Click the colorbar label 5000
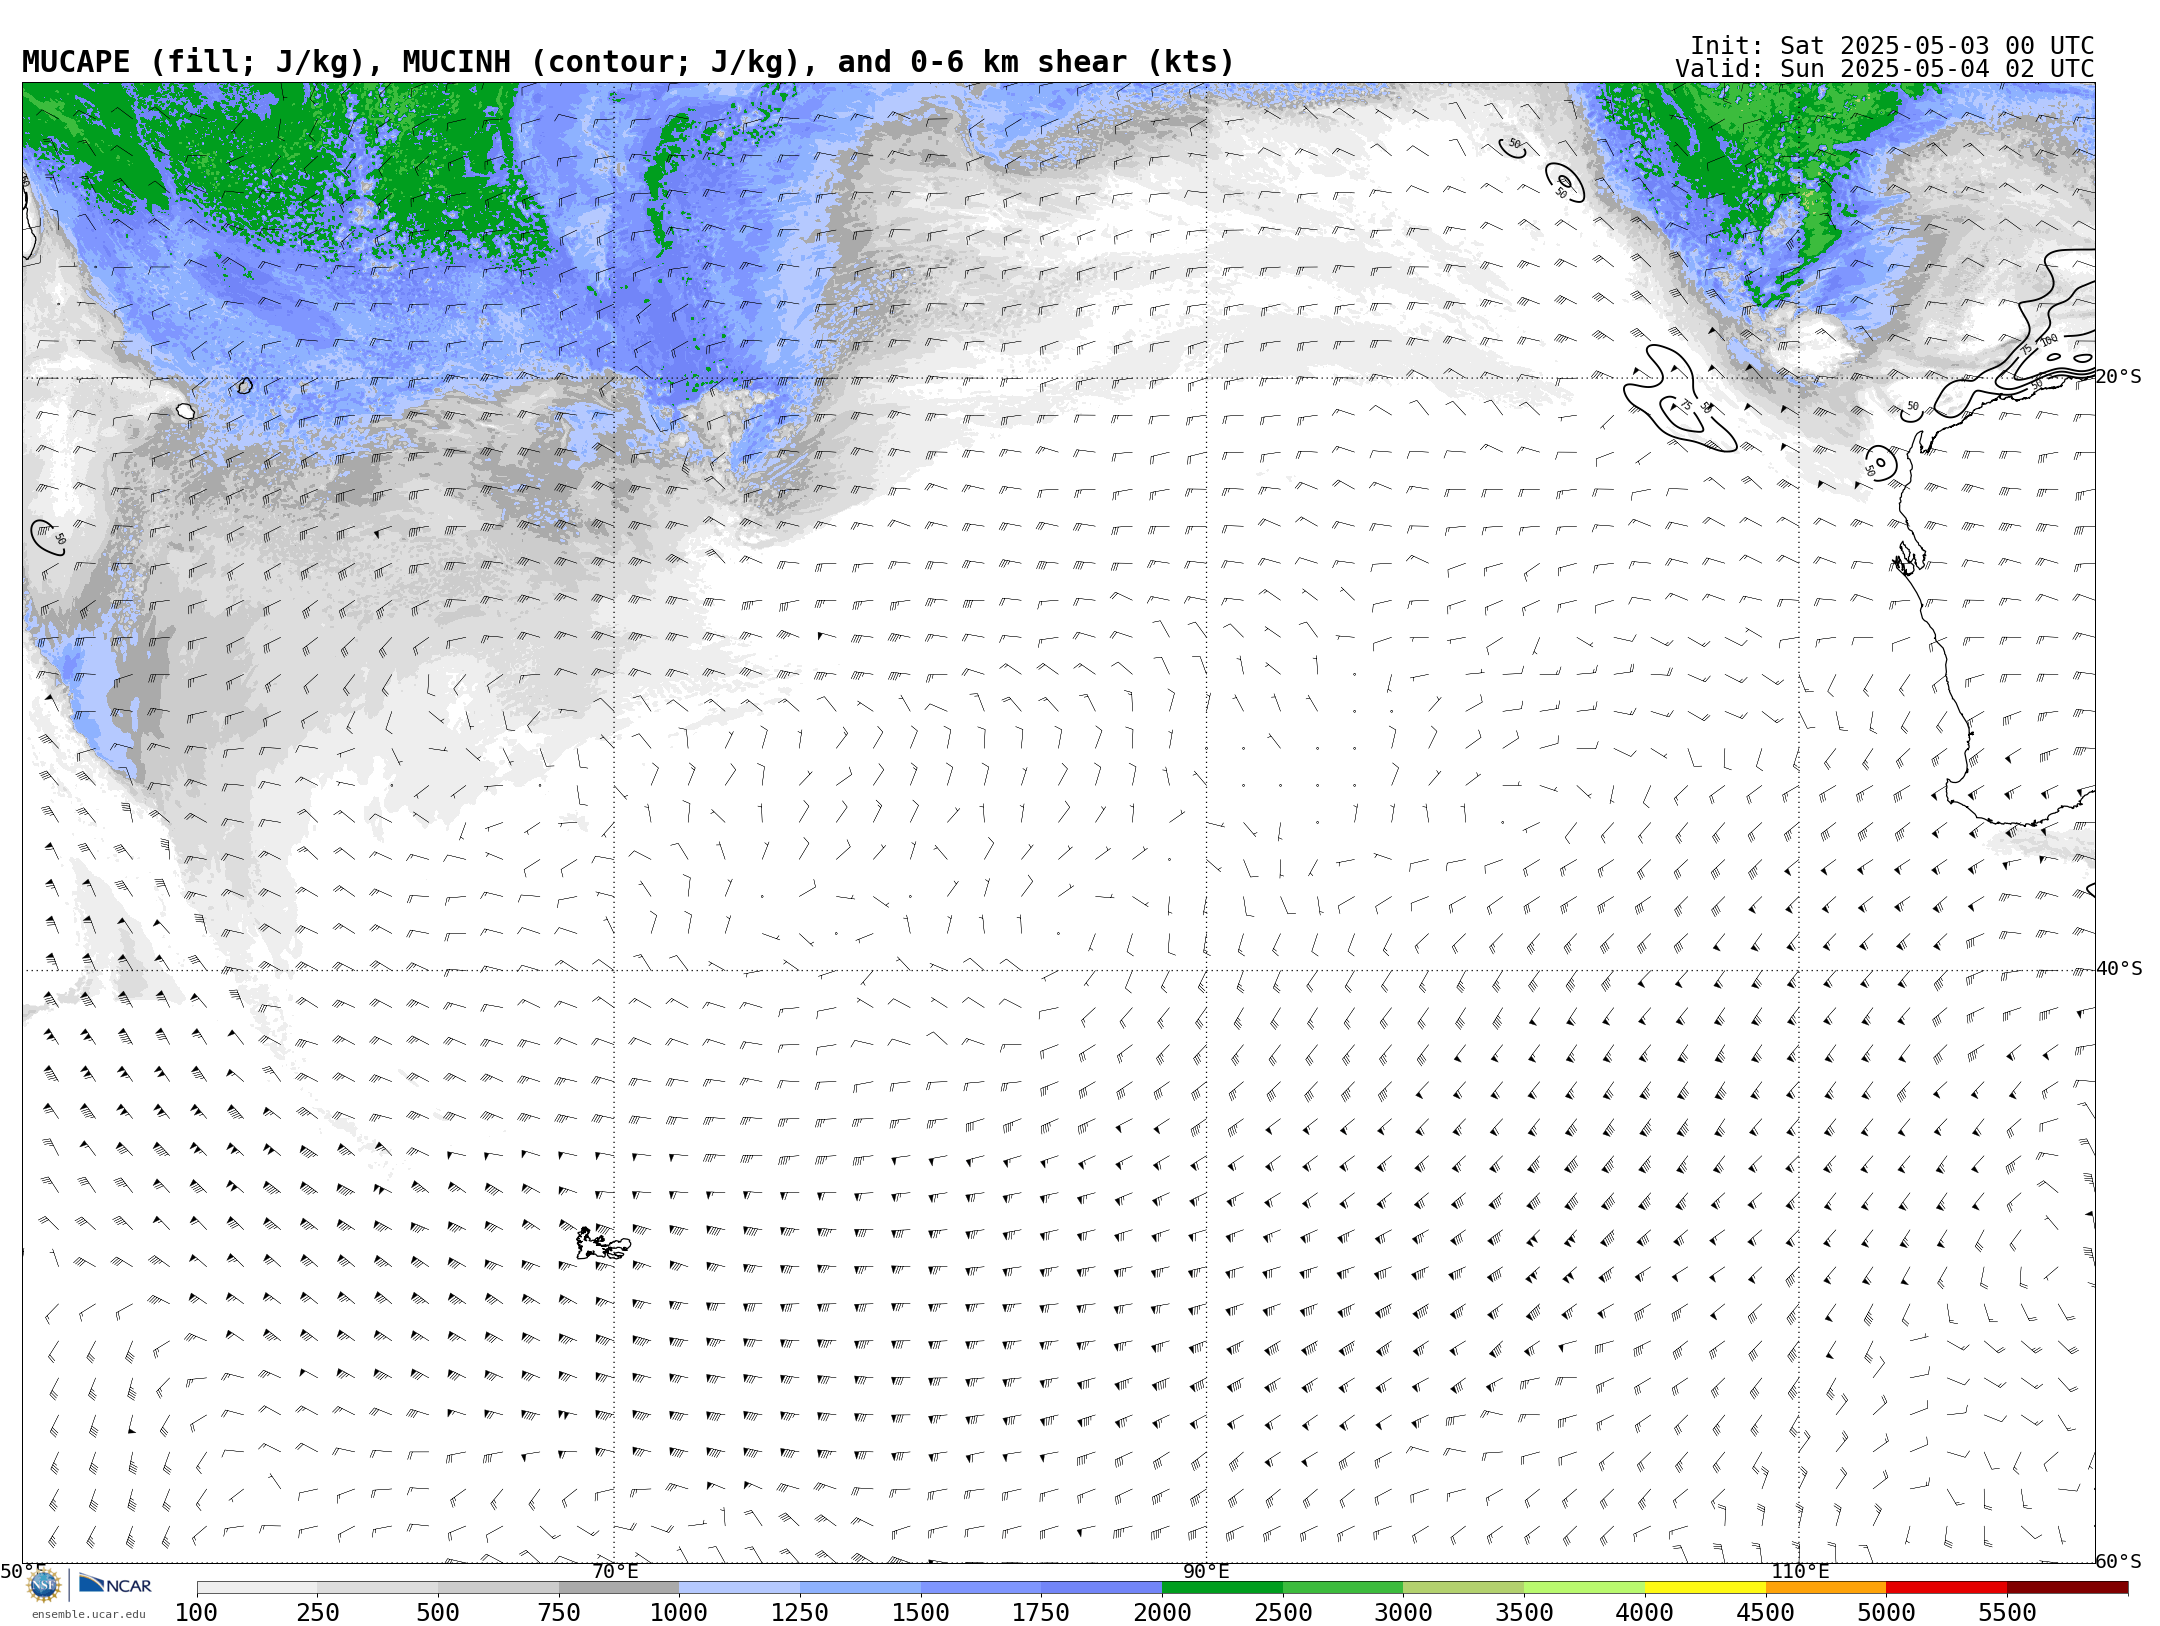The image size is (2160, 1626). click(1887, 1613)
